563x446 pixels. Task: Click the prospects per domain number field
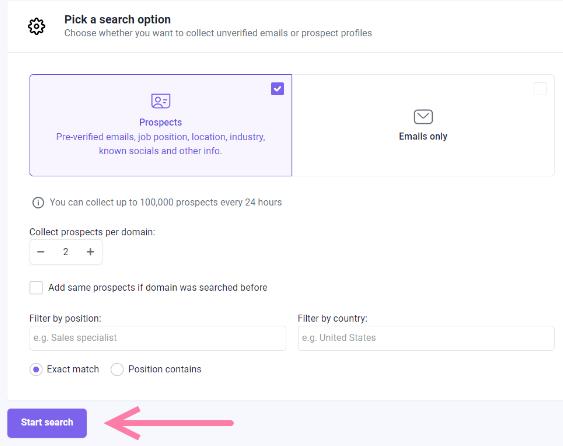(66, 252)
